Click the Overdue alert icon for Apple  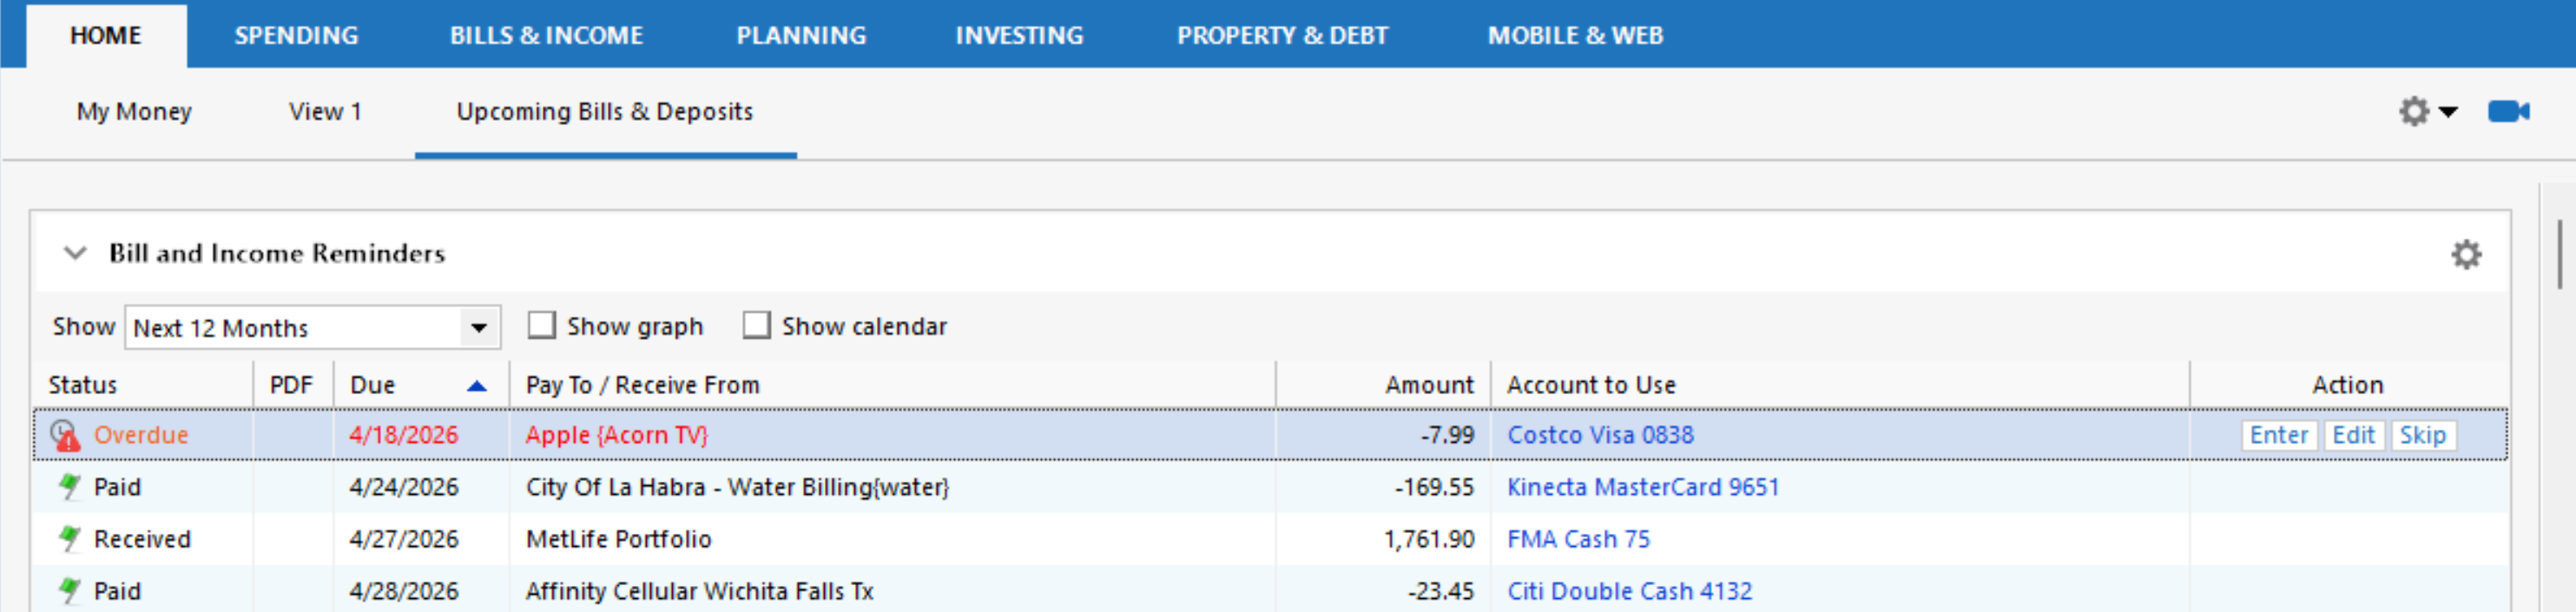pyautogui.click(x=65, y=435)
